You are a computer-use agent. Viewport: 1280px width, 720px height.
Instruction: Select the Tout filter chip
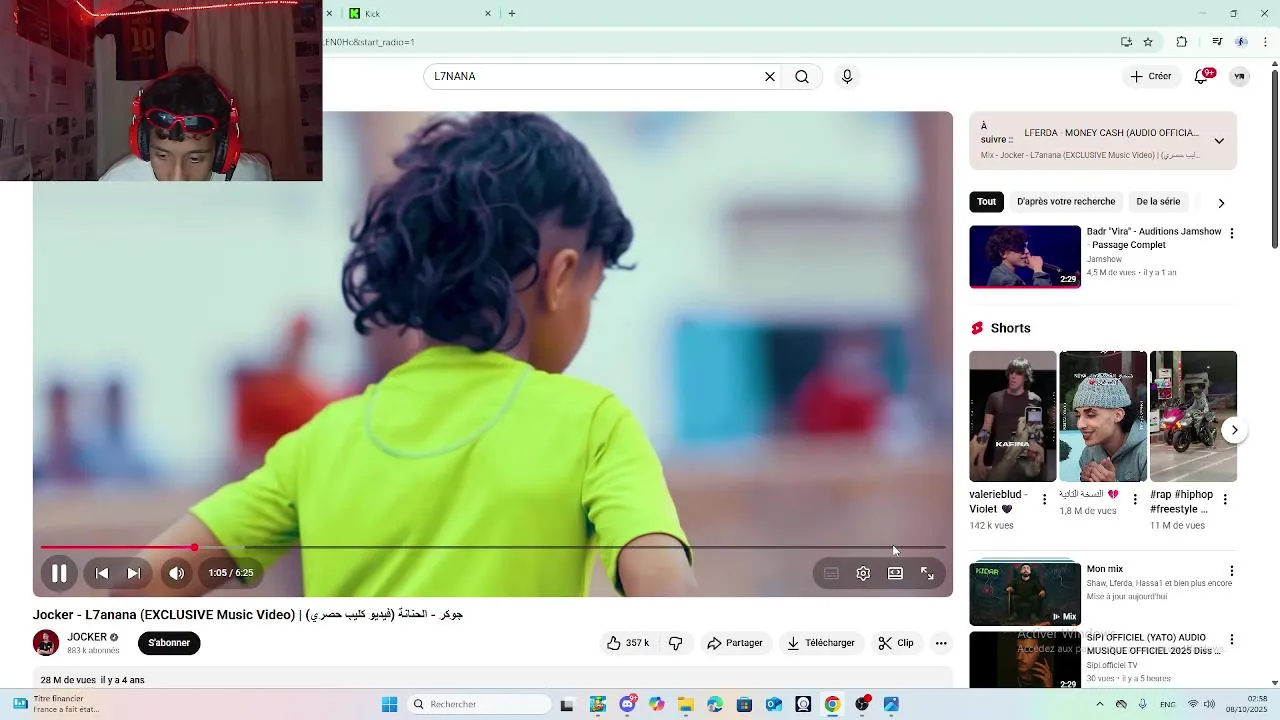(986, 202)
